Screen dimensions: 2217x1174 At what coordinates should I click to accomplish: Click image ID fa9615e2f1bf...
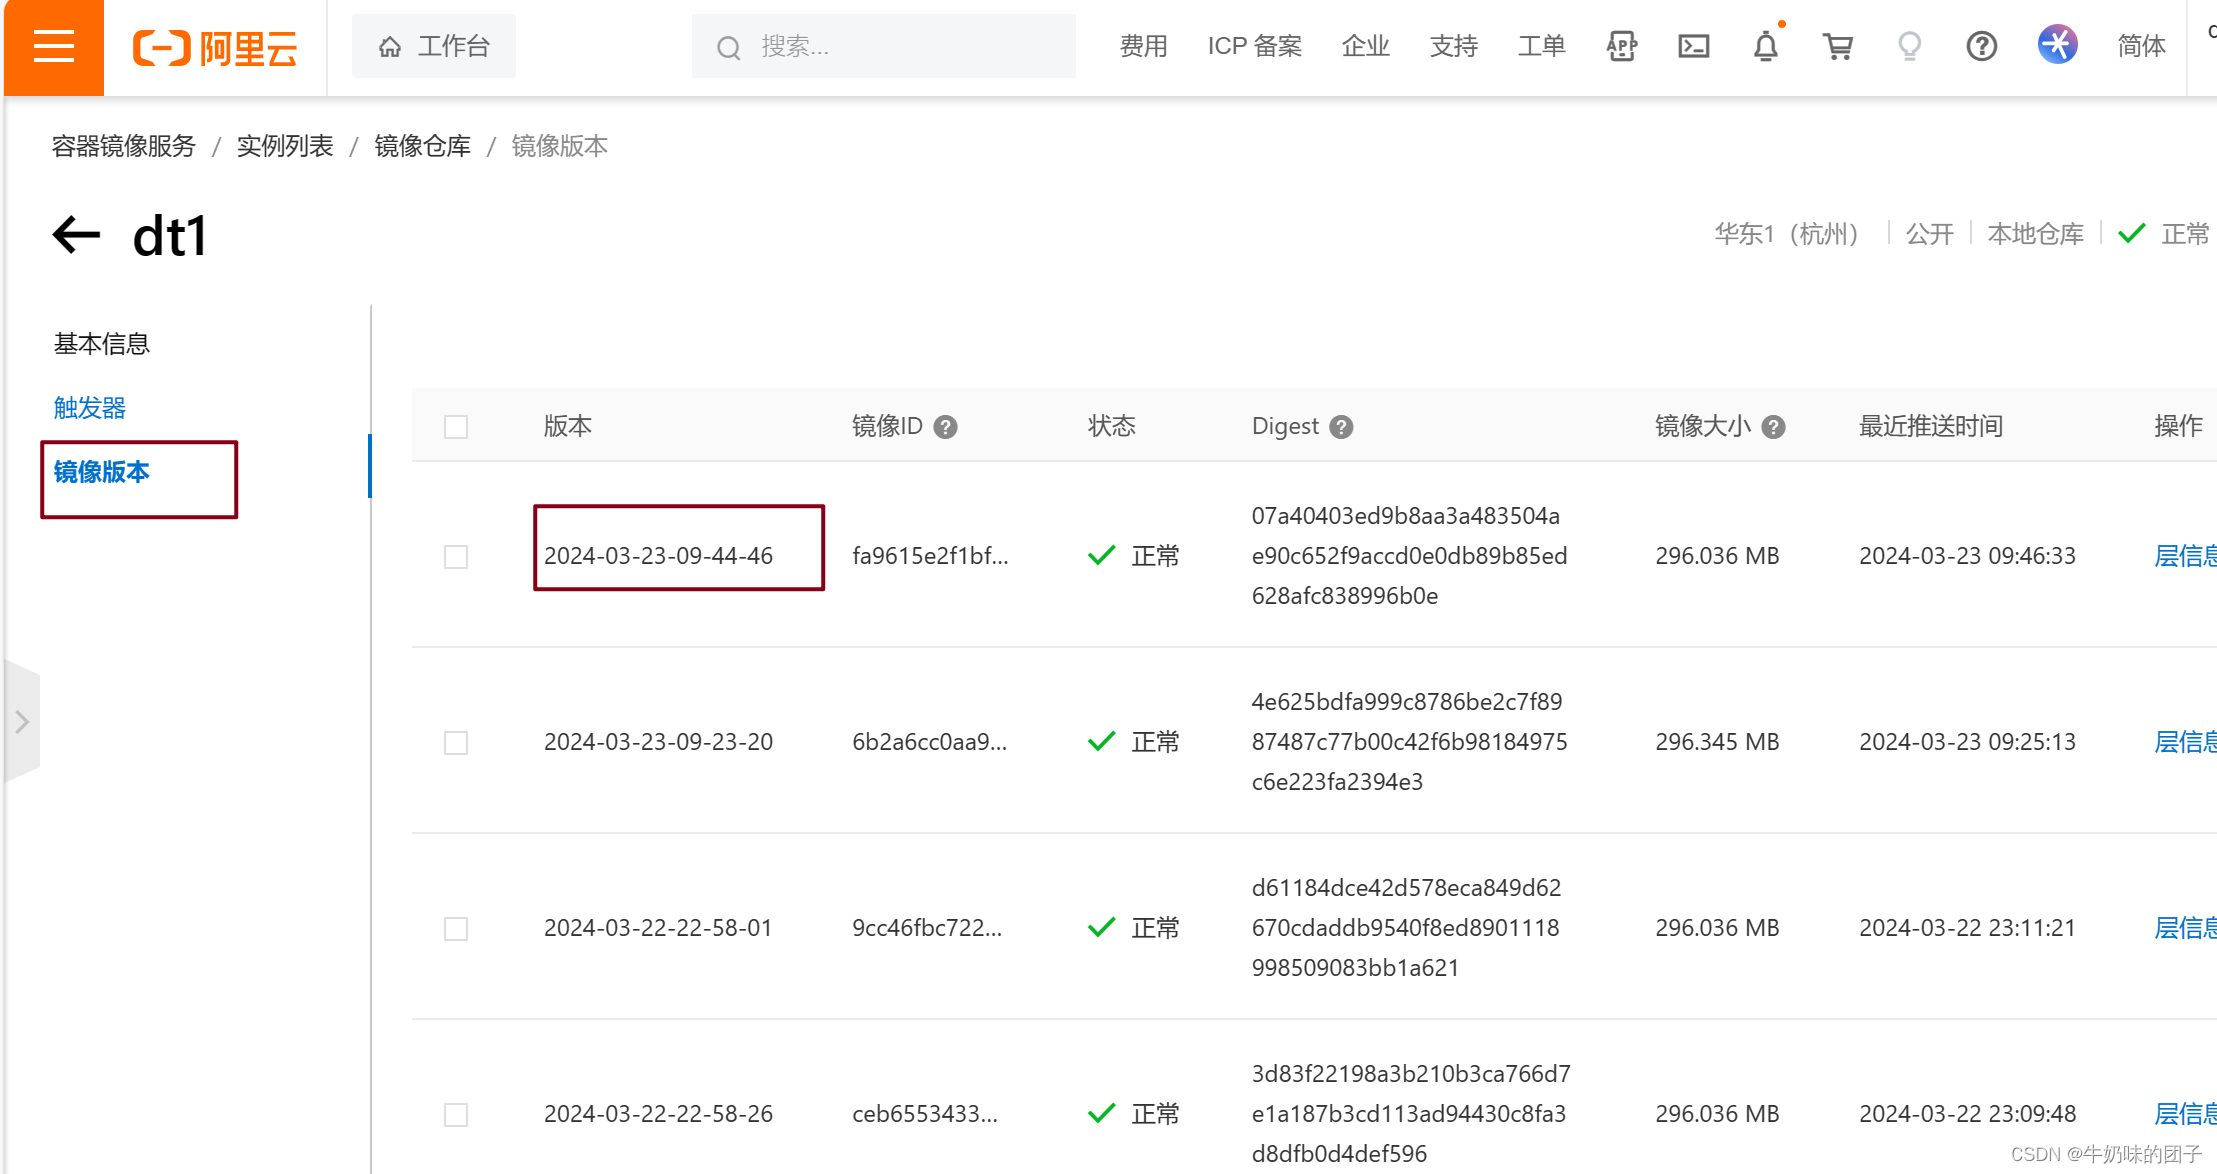[x=930, y=556]
